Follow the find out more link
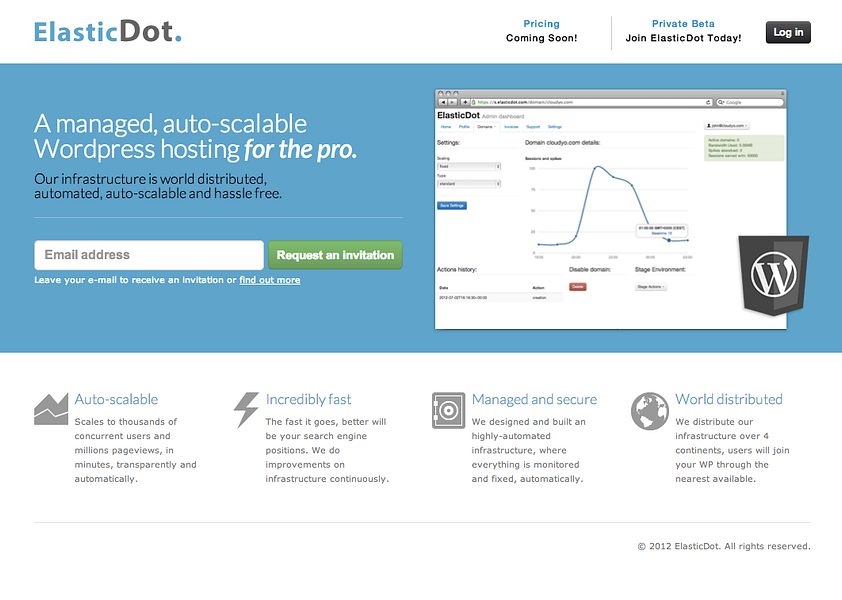The width and height of the screenshot is (842, 600). pos(270,280)
